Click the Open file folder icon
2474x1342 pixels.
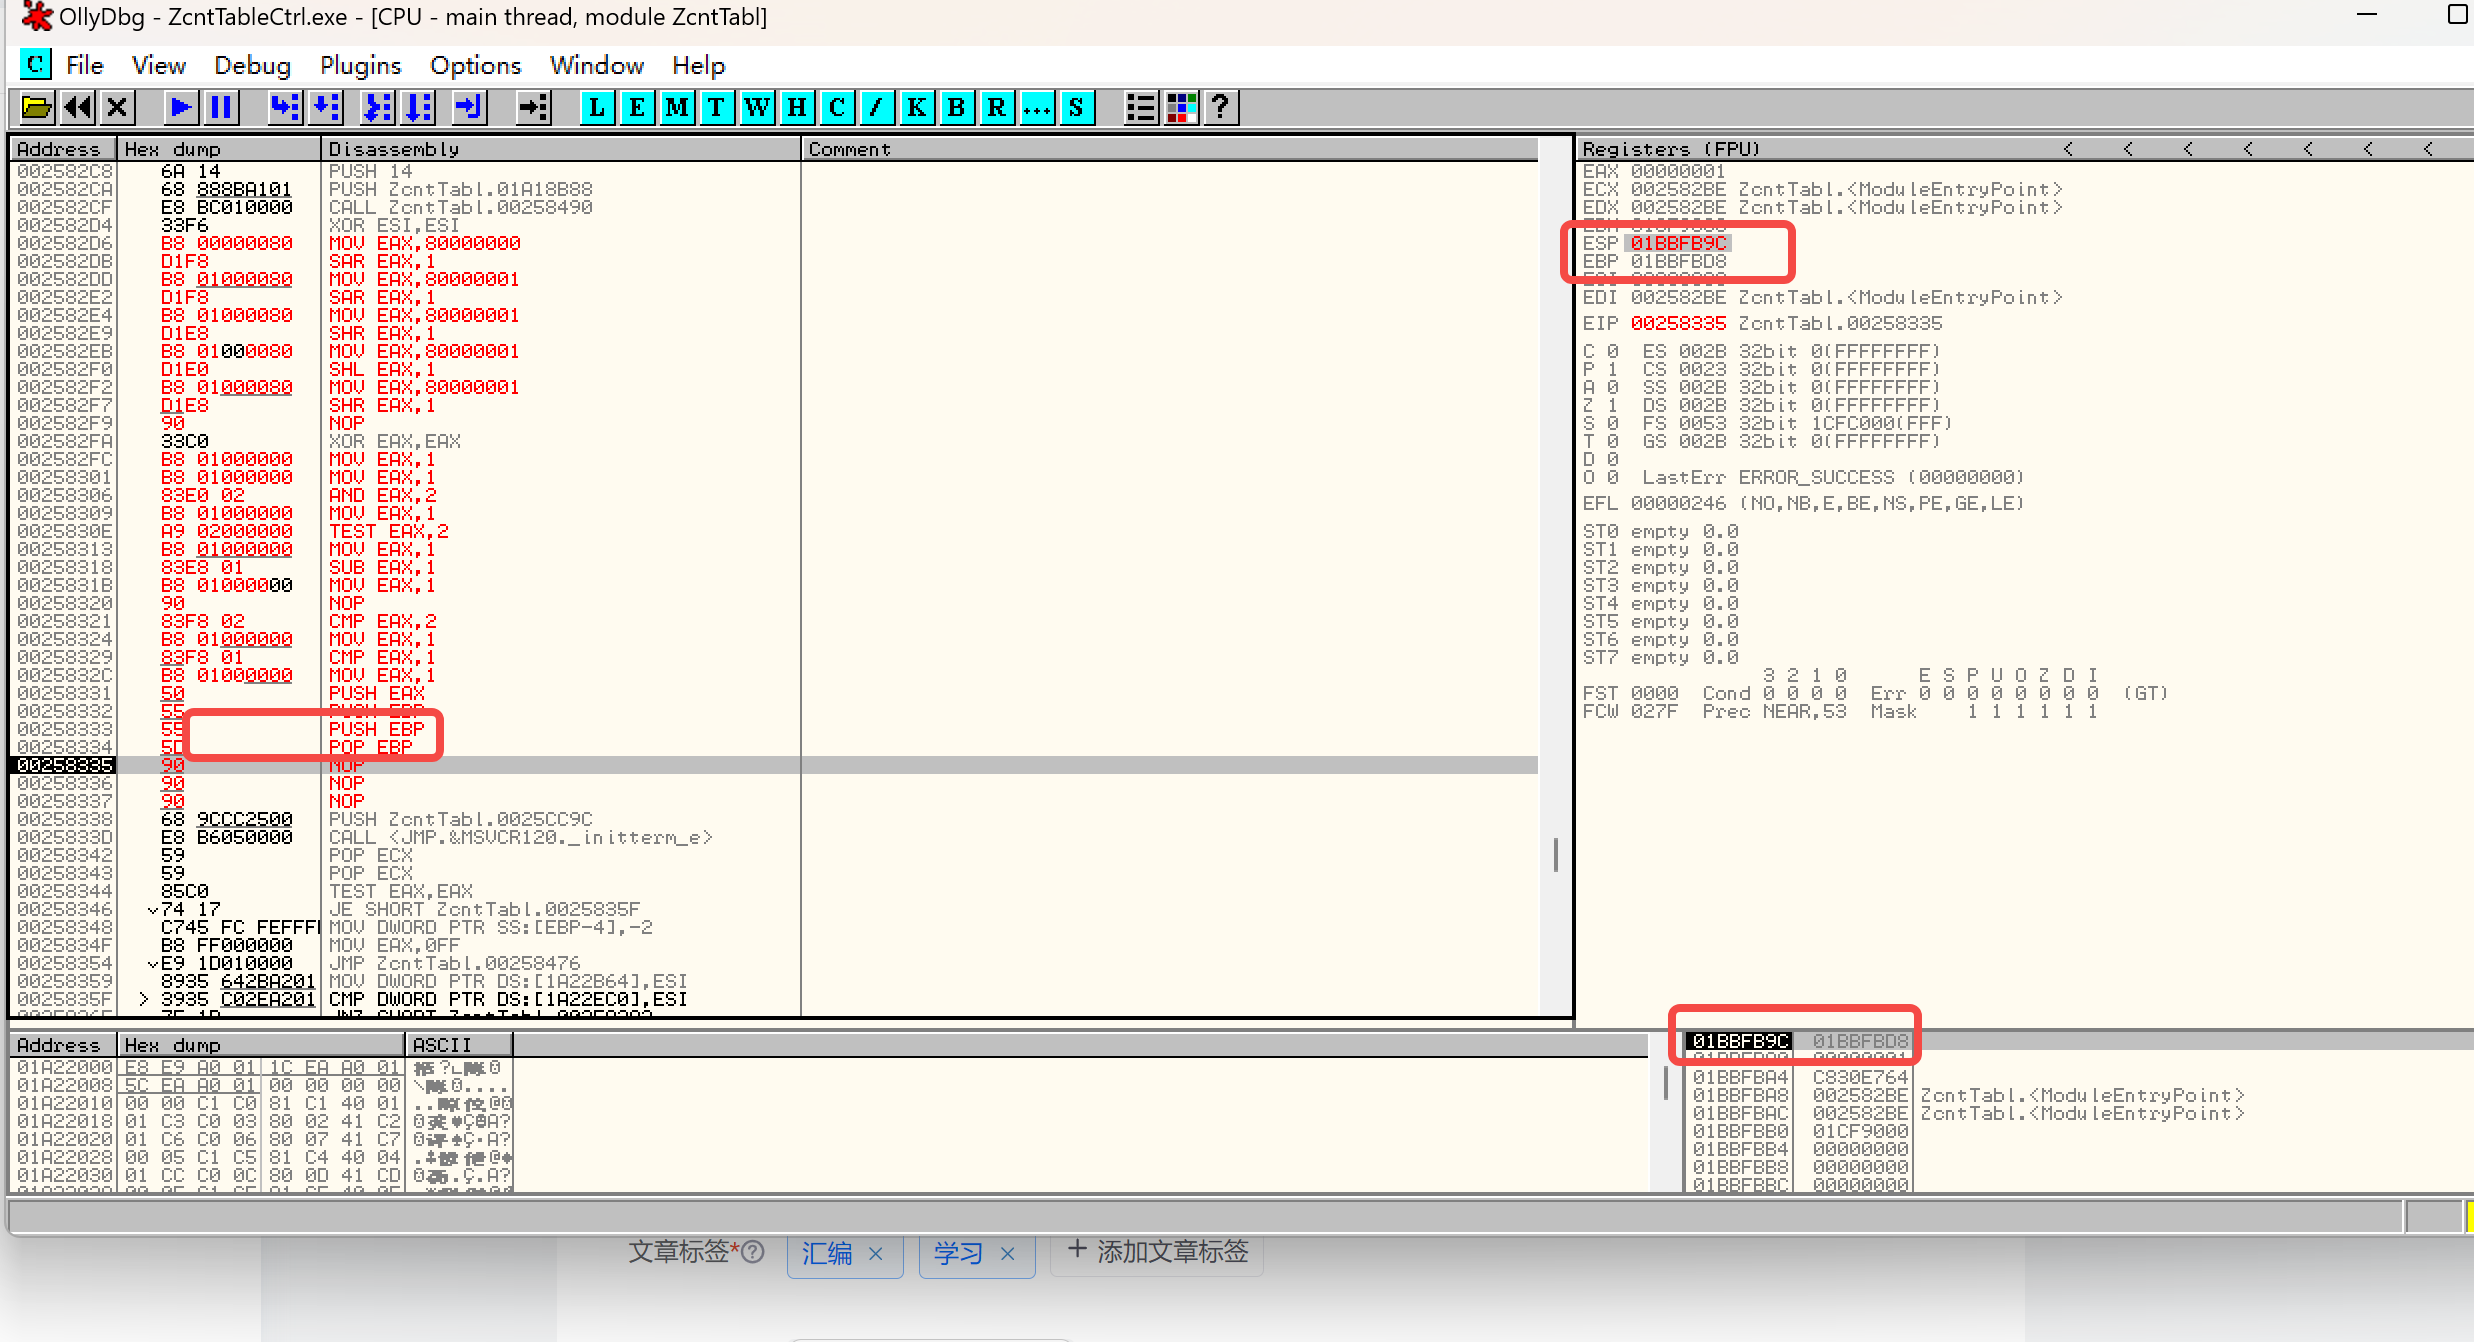36,107
